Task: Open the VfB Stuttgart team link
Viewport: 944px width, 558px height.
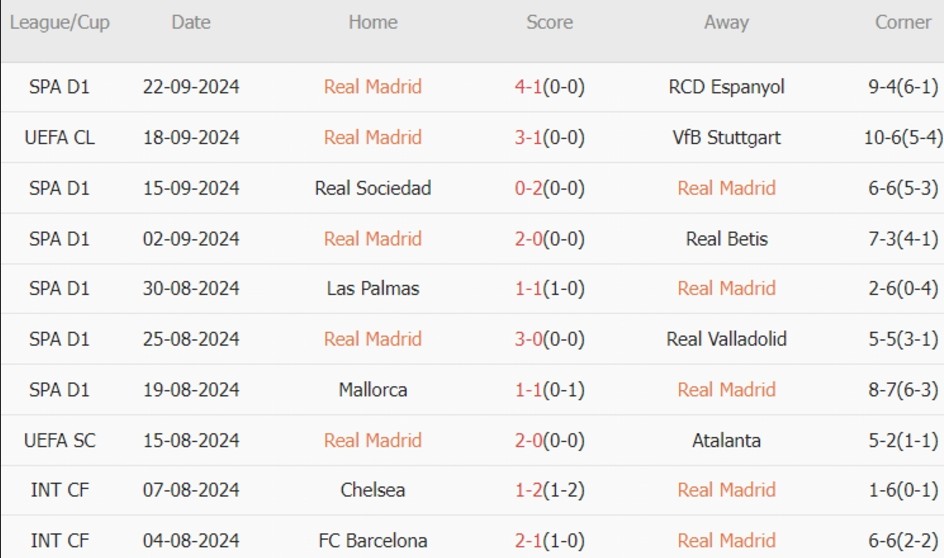Action: point(726,137)
